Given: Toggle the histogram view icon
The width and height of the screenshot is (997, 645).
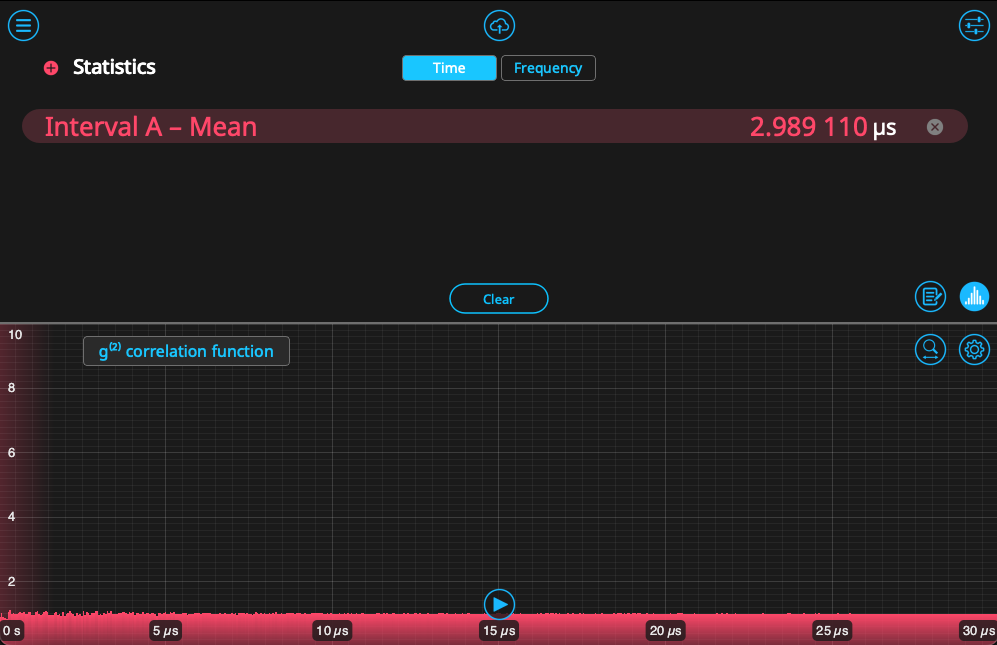Looking at the screenshot, I should [x=974, y=296].
